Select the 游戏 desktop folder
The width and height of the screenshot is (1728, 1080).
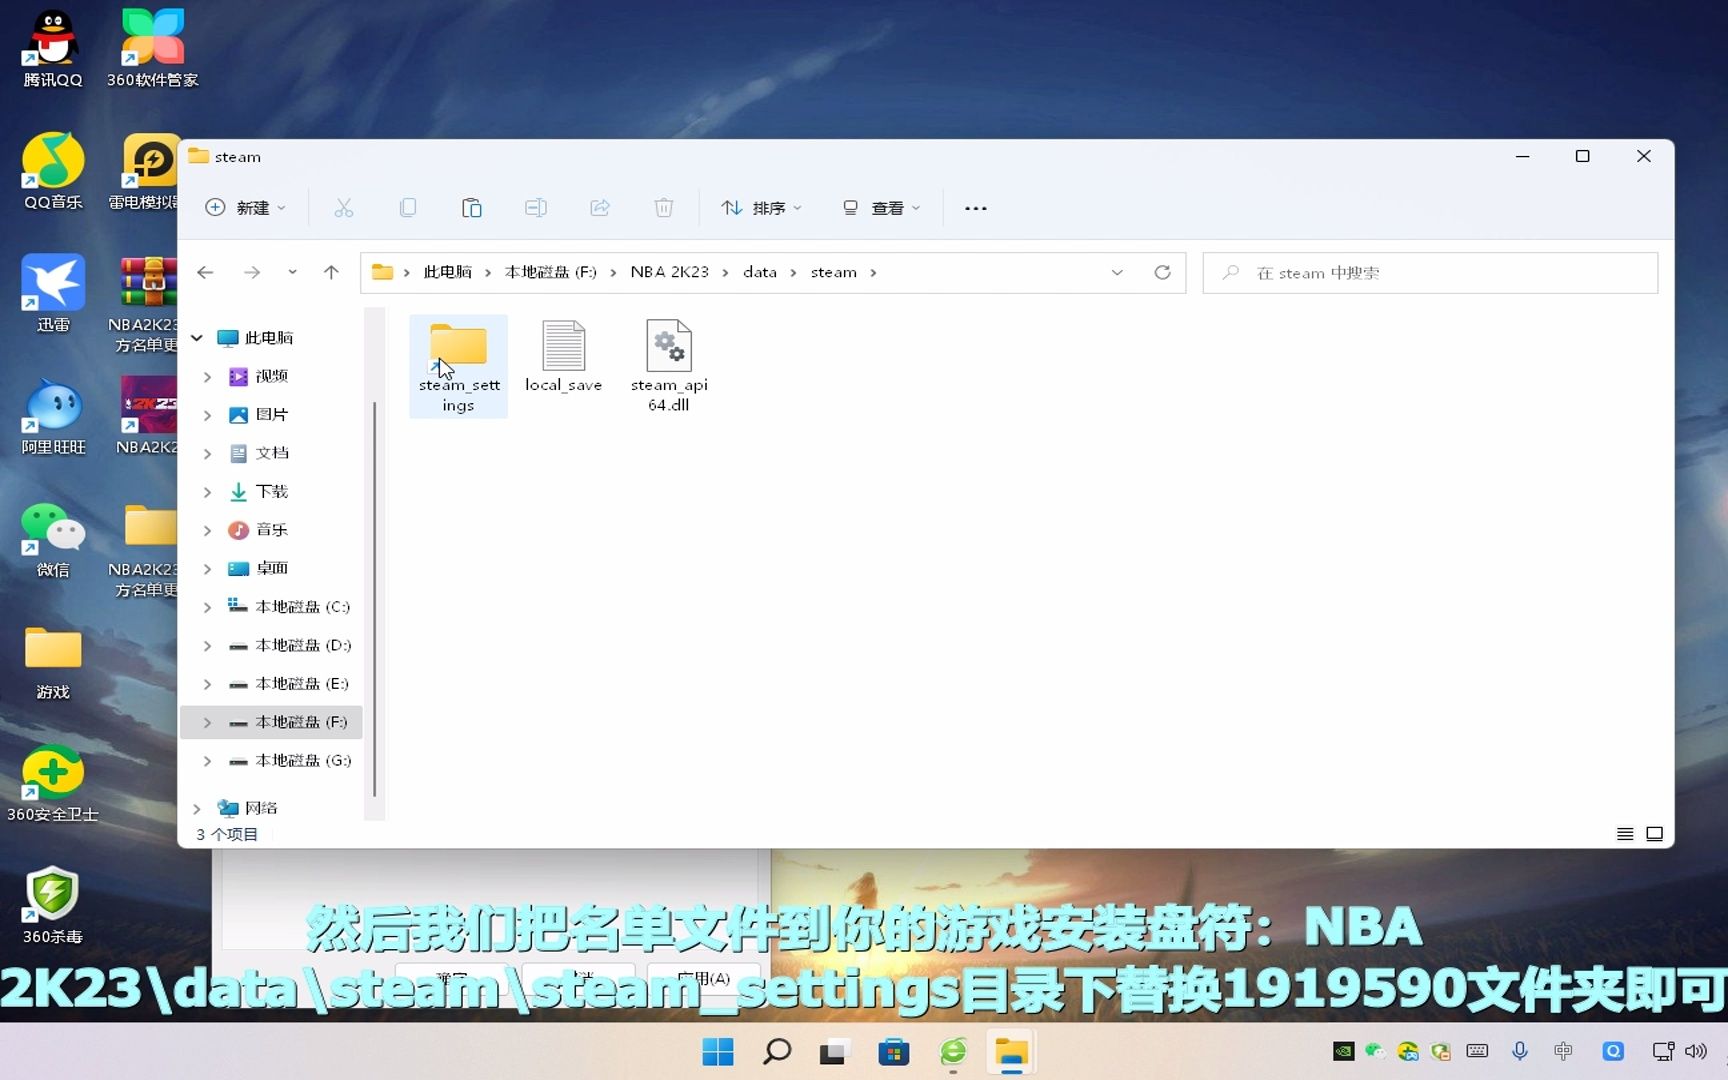(53, 661)
